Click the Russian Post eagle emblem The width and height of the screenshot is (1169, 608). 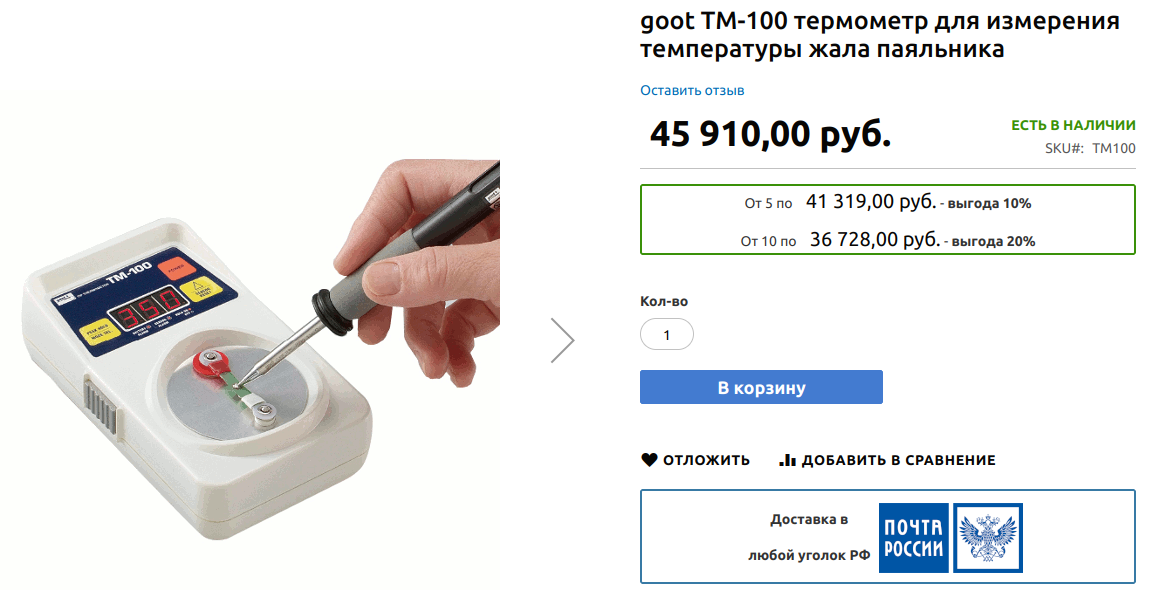tap(988, 537)
